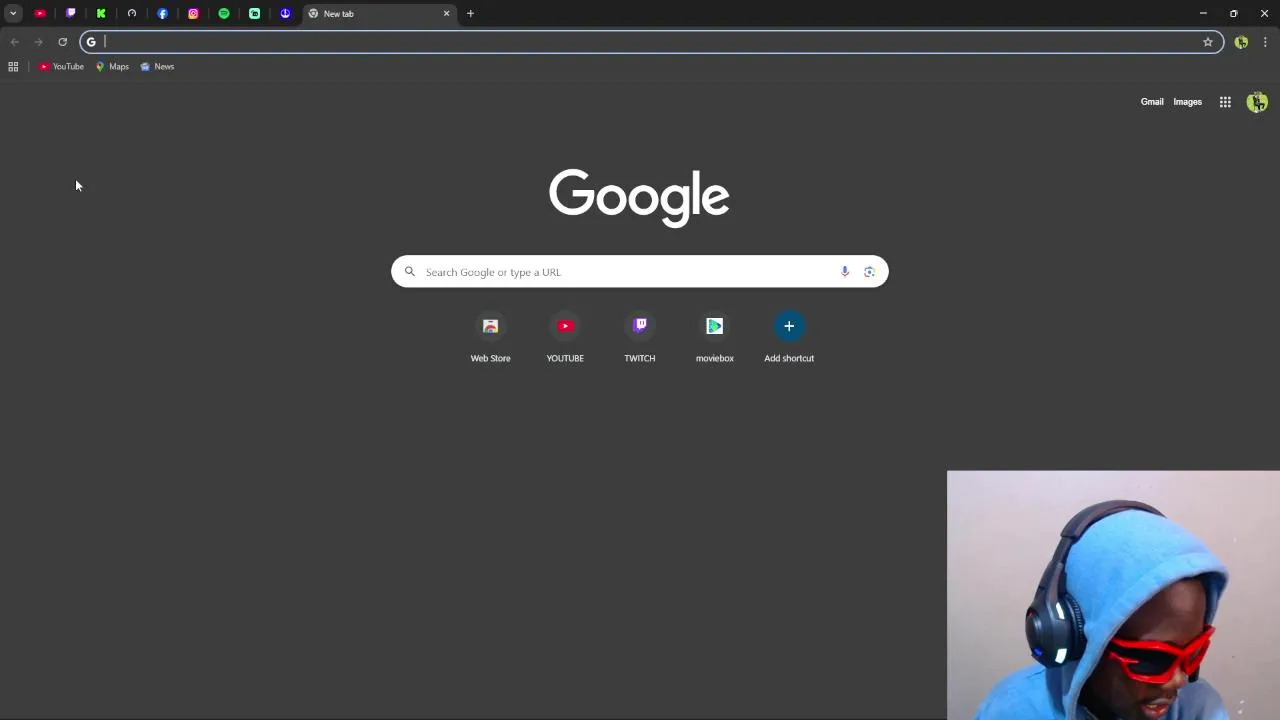The height and width of the screenshot is (720, 1280).
Task: Open Chrome three-dot menu
Action: 1265,42
